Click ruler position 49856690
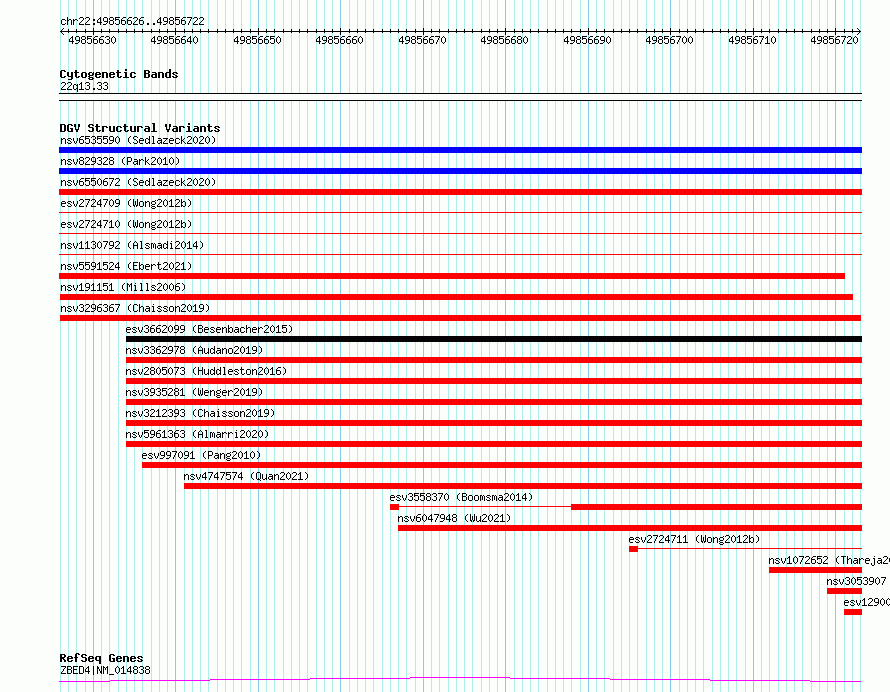This screenshot has width=890, height=692. point(587,40)
